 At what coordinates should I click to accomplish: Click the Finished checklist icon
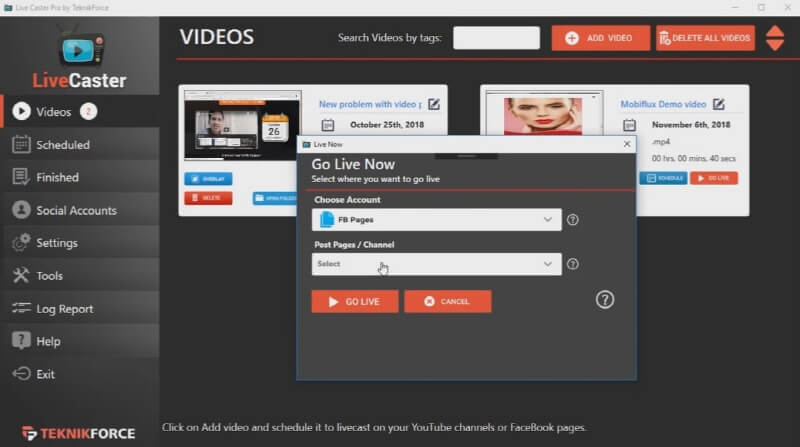[x=21, y=177]
